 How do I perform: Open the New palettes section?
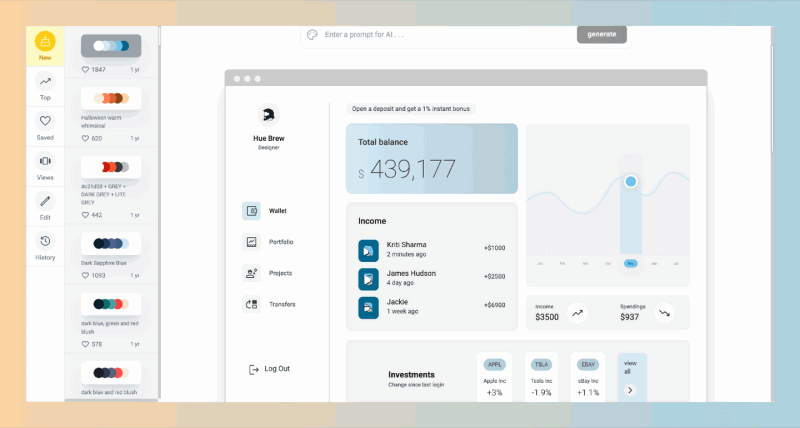45,46
